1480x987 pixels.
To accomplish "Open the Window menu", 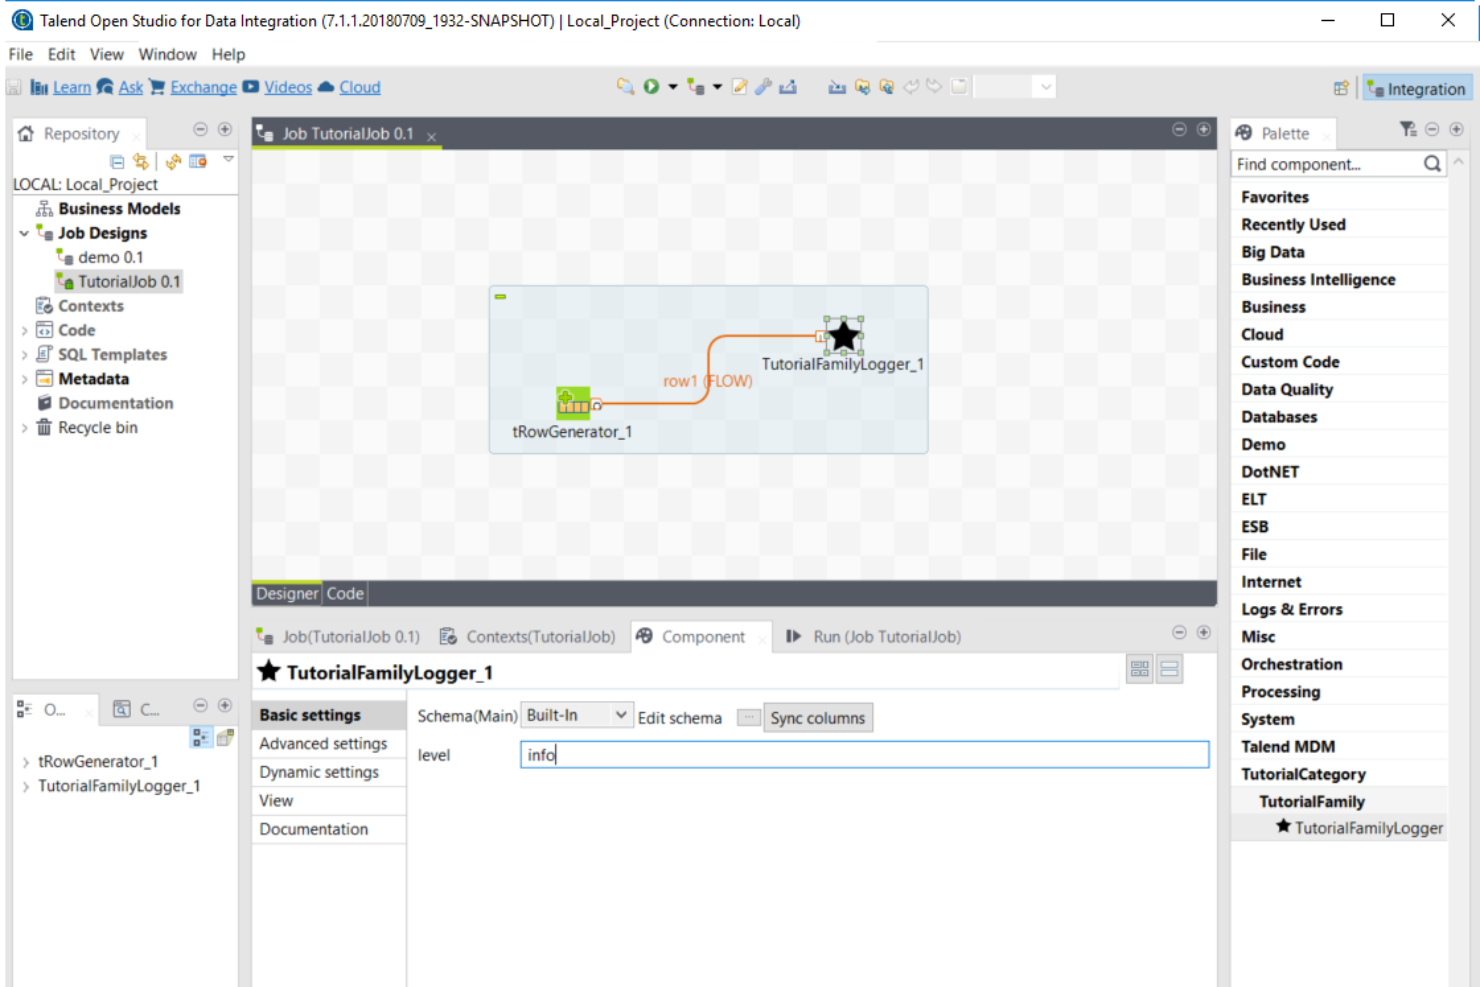I will tap(167, 54).
